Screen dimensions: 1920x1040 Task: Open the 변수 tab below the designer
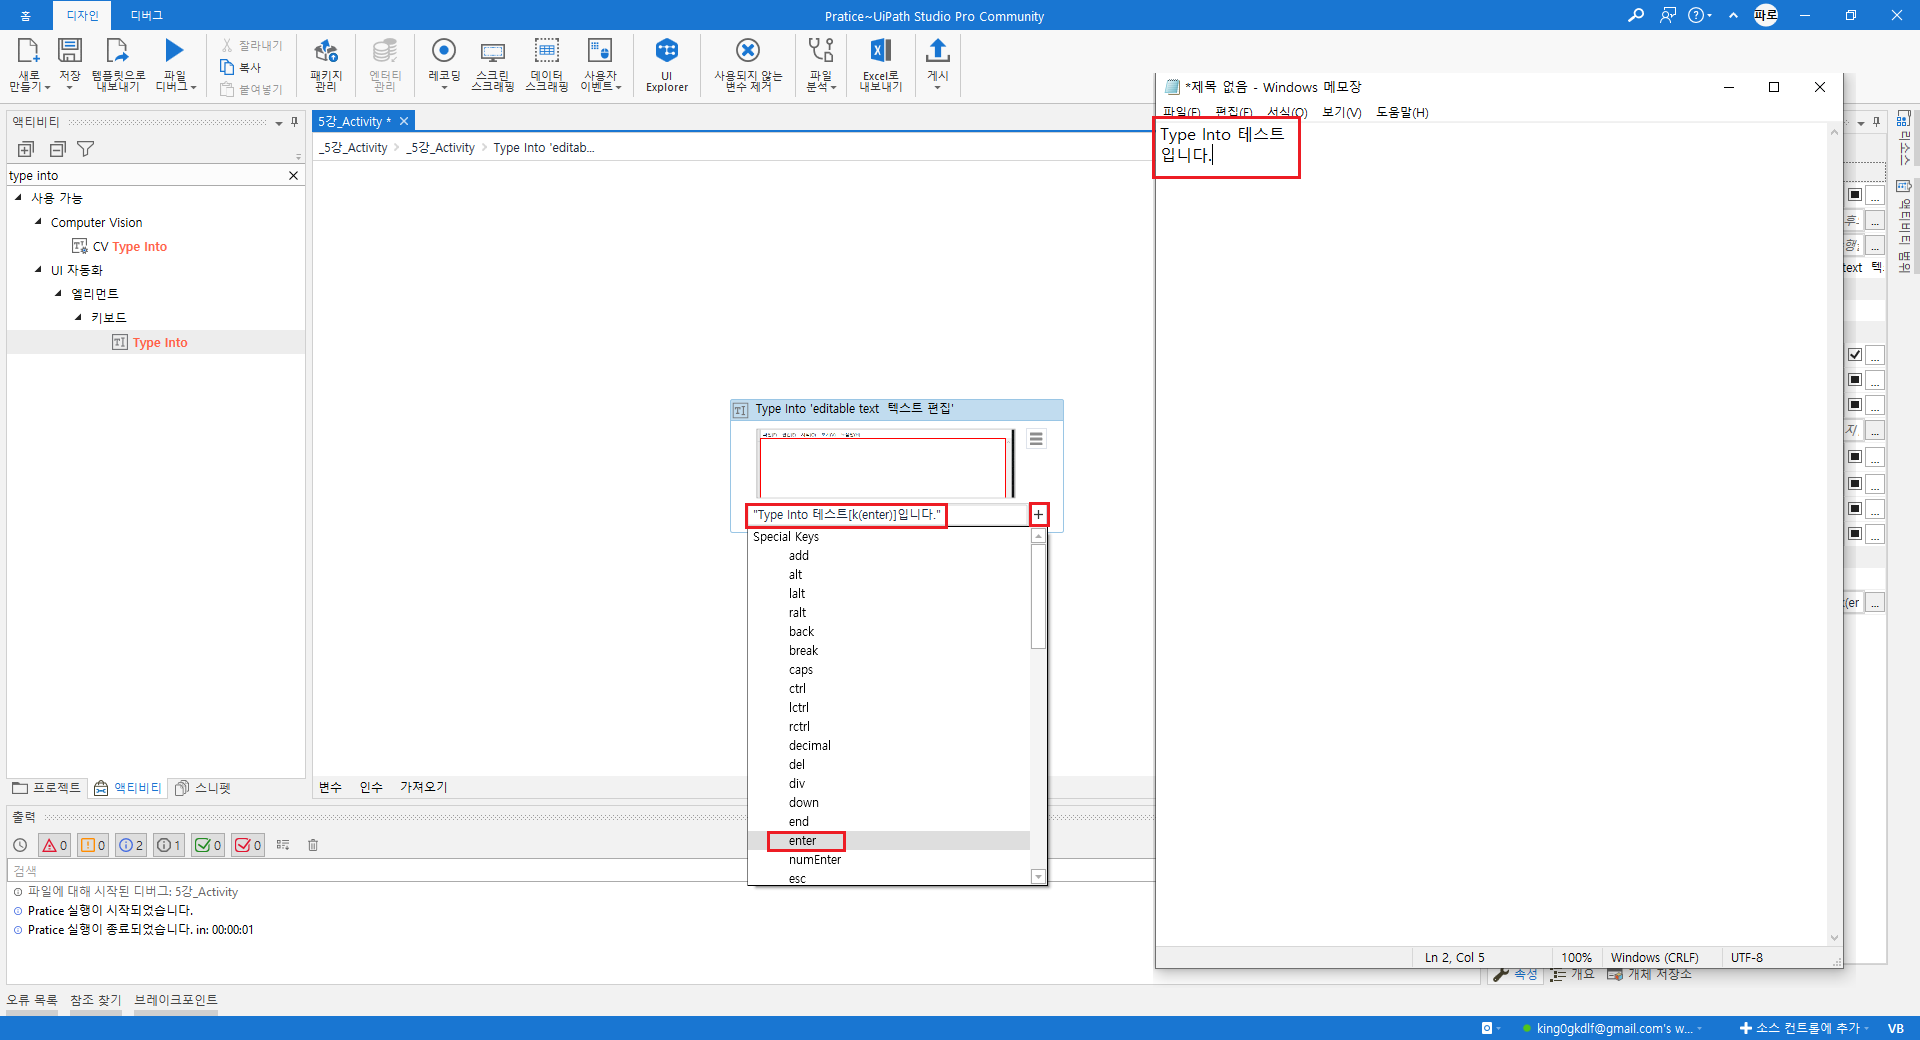(x=330, y=787)
